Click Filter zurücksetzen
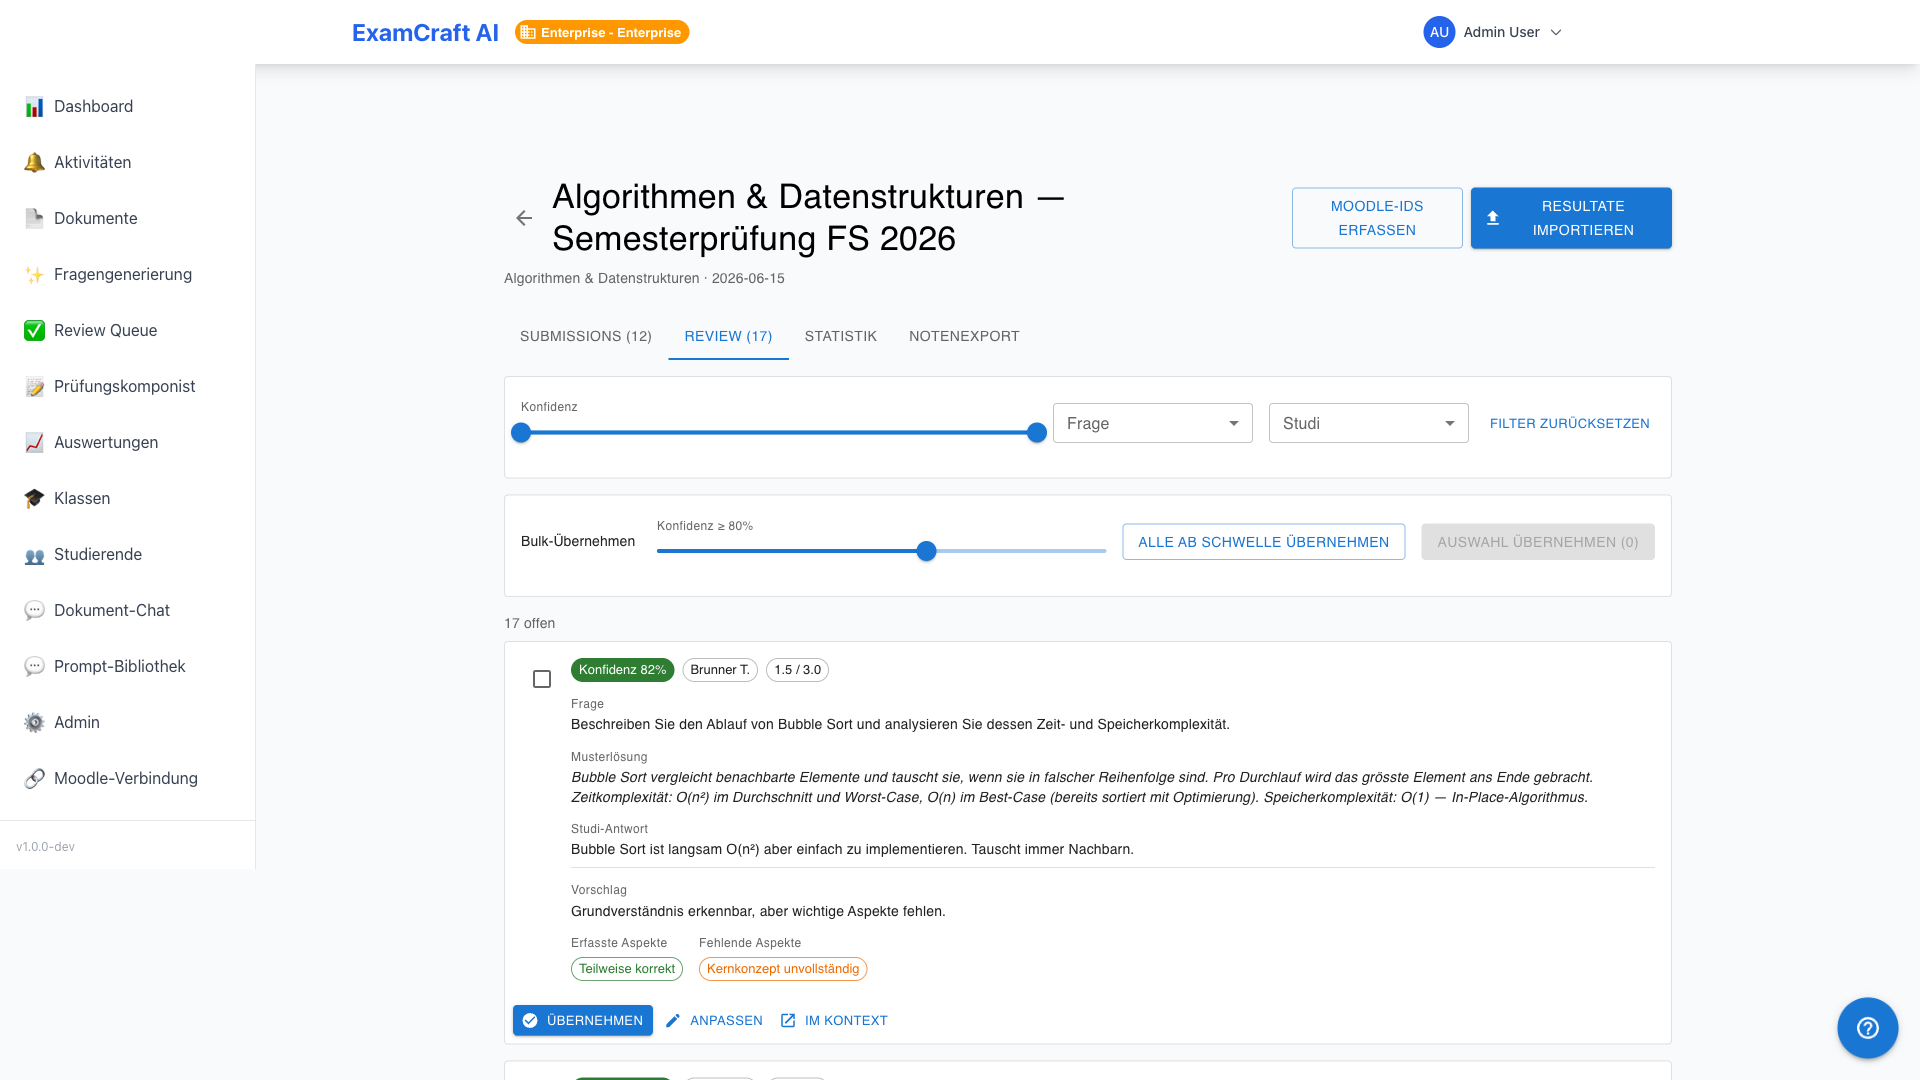 [1570, 423]
